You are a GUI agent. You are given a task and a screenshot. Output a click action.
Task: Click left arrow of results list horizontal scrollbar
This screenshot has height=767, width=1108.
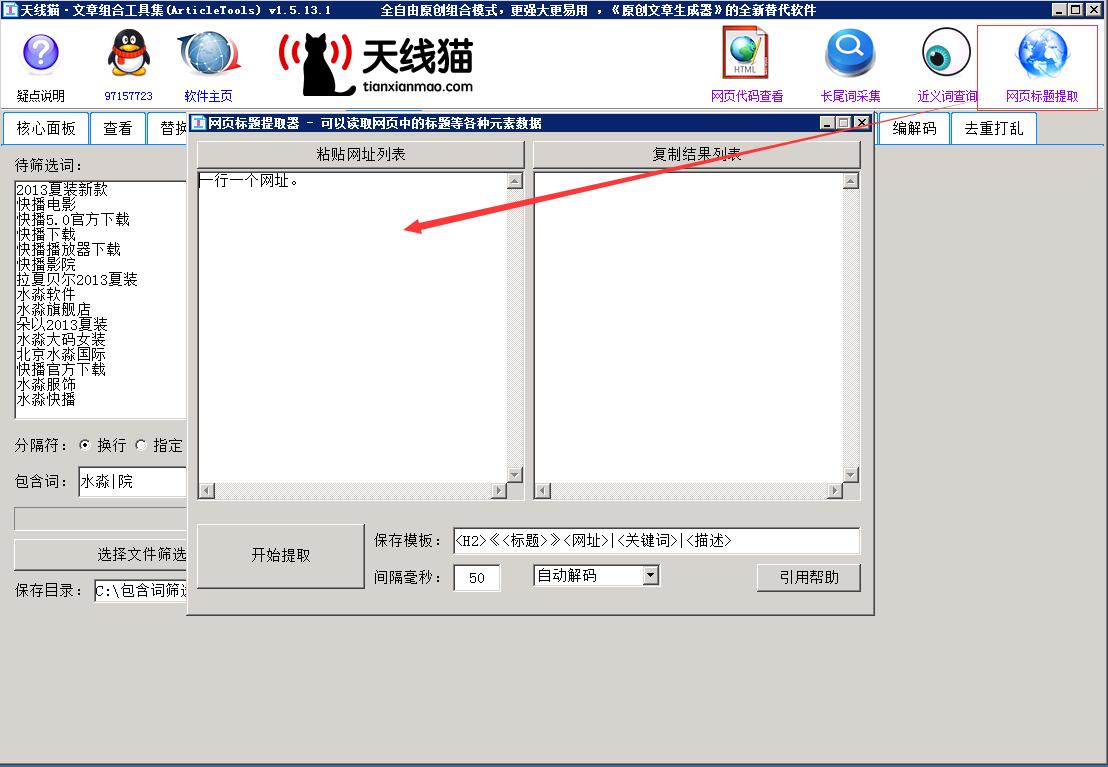(543, 490)
